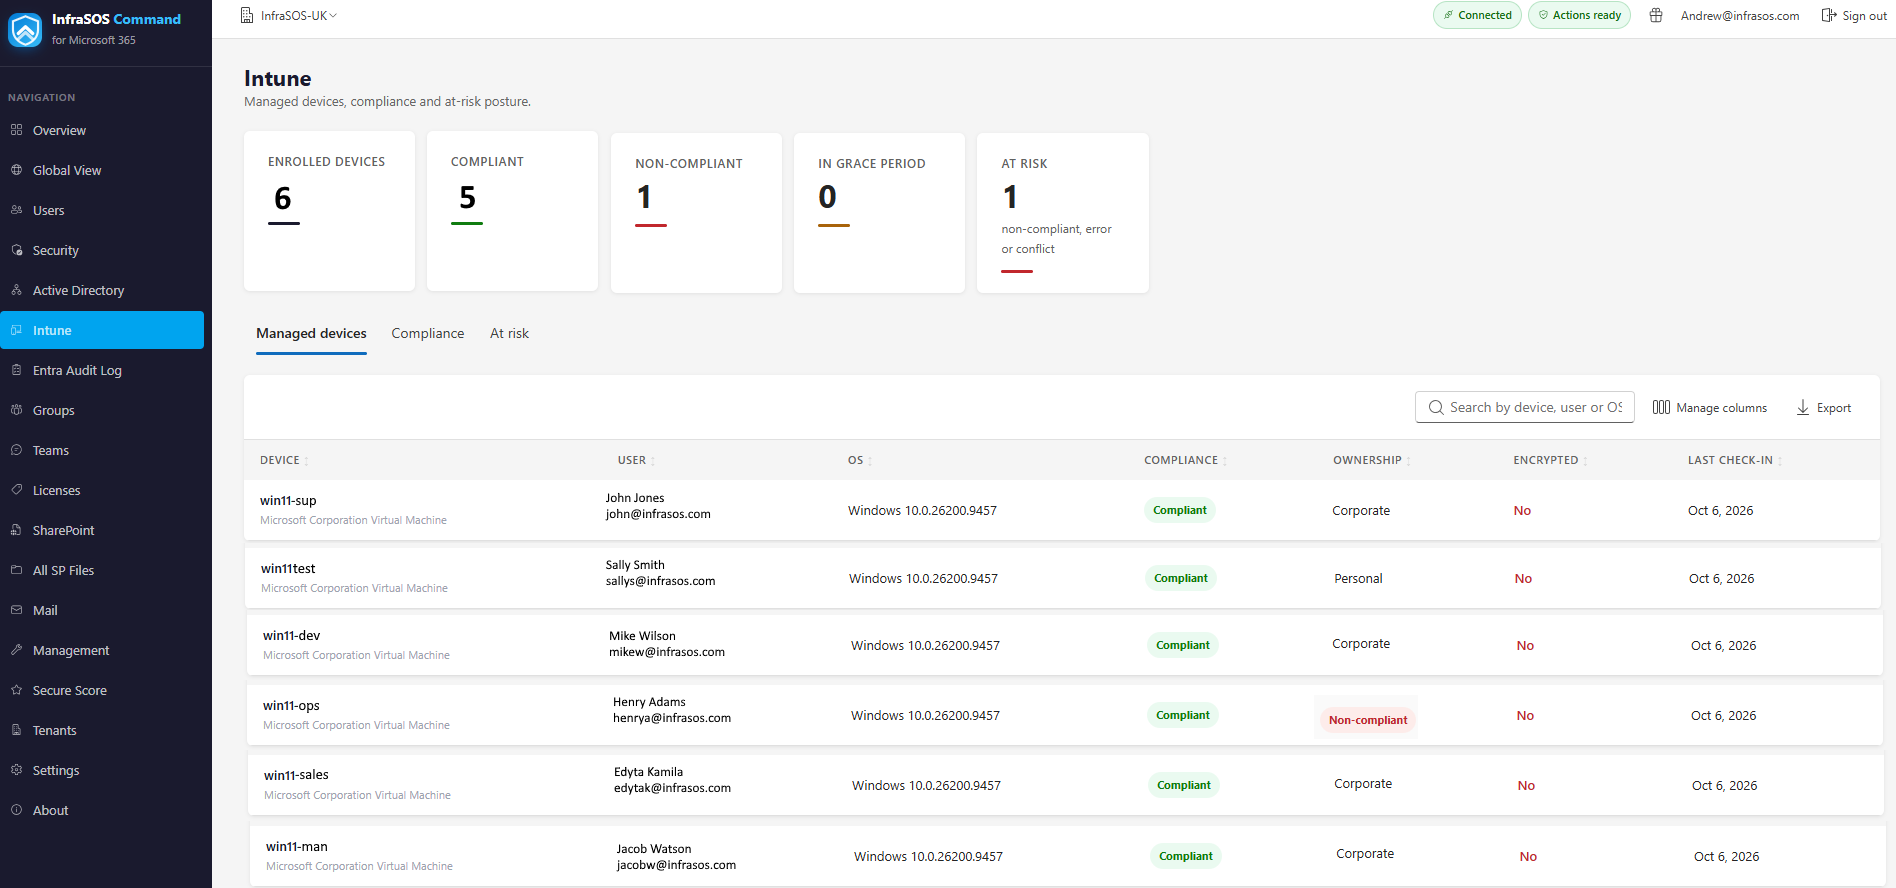
Task: Click the Personal ownership cell for win11test
Action: (x=1358, y=578)
